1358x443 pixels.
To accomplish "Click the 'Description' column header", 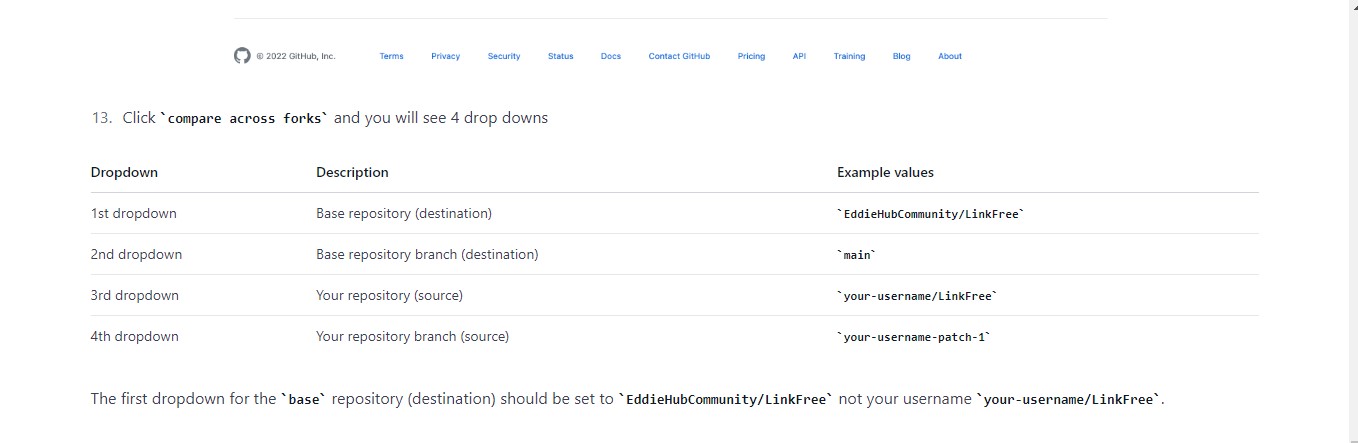I will [352, 172].
